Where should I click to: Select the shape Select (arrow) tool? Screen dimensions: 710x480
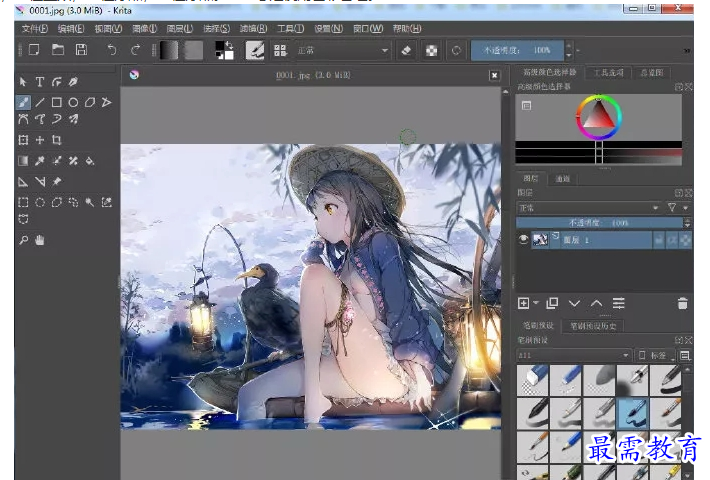point(23,82)
